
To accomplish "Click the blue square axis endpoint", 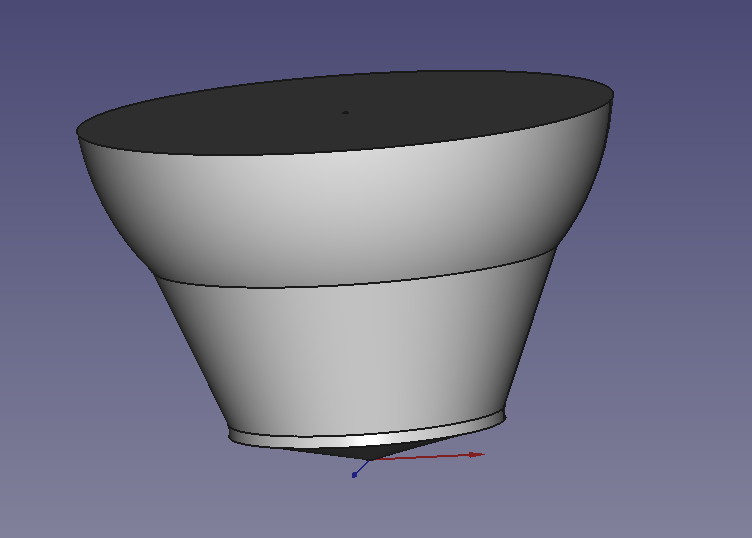I will click(354, 474).
